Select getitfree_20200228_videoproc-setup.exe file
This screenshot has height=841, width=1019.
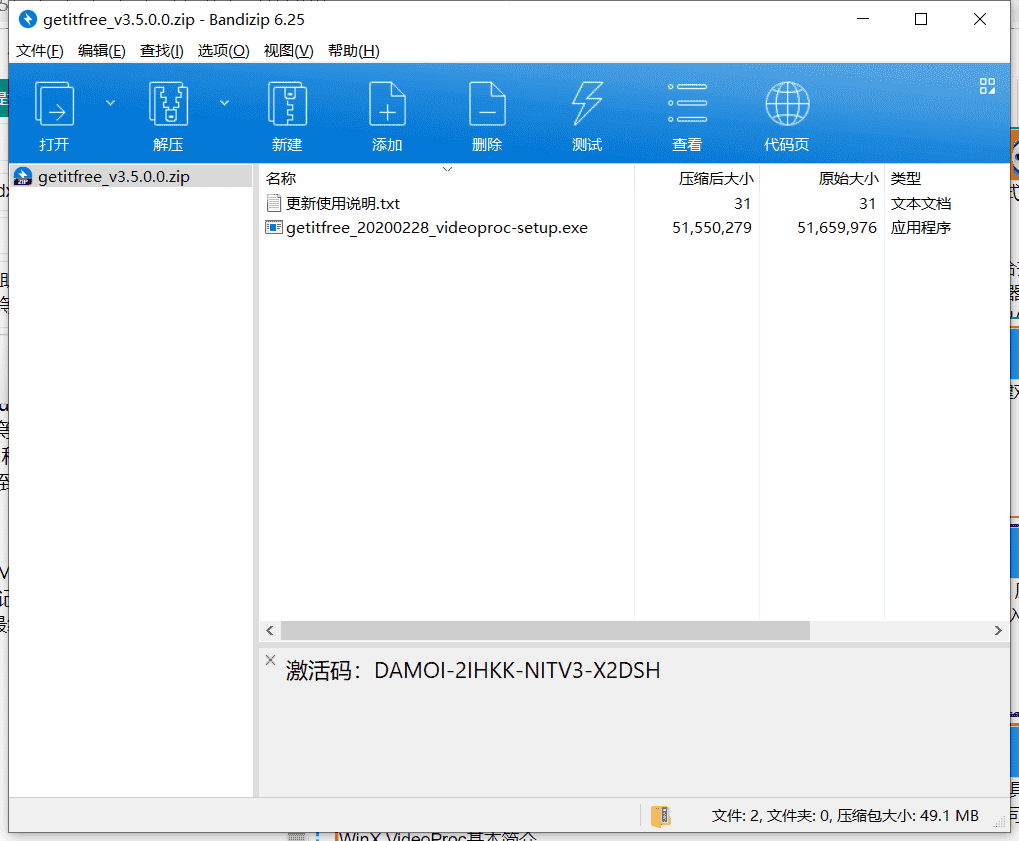[x=437, y=227]
